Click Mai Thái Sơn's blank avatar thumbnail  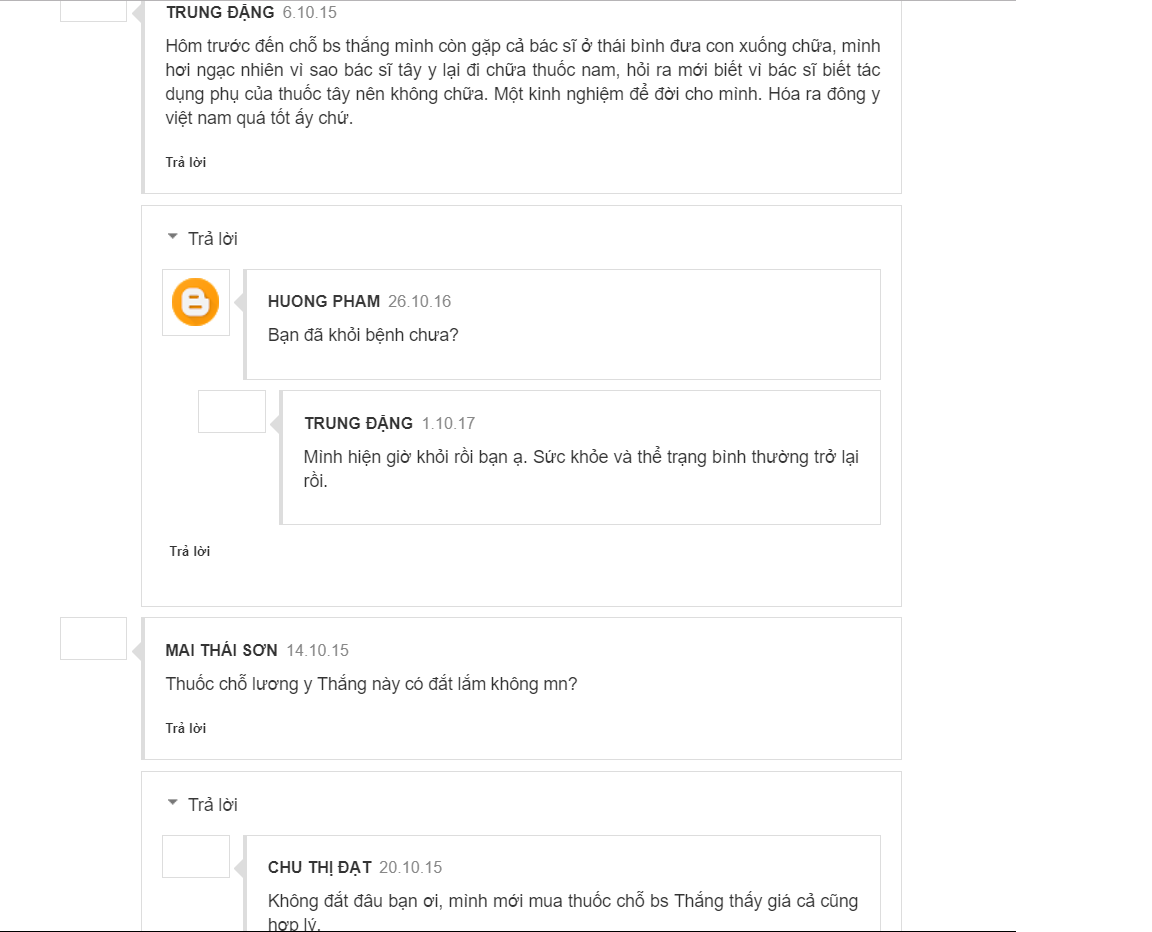(94, 638)
